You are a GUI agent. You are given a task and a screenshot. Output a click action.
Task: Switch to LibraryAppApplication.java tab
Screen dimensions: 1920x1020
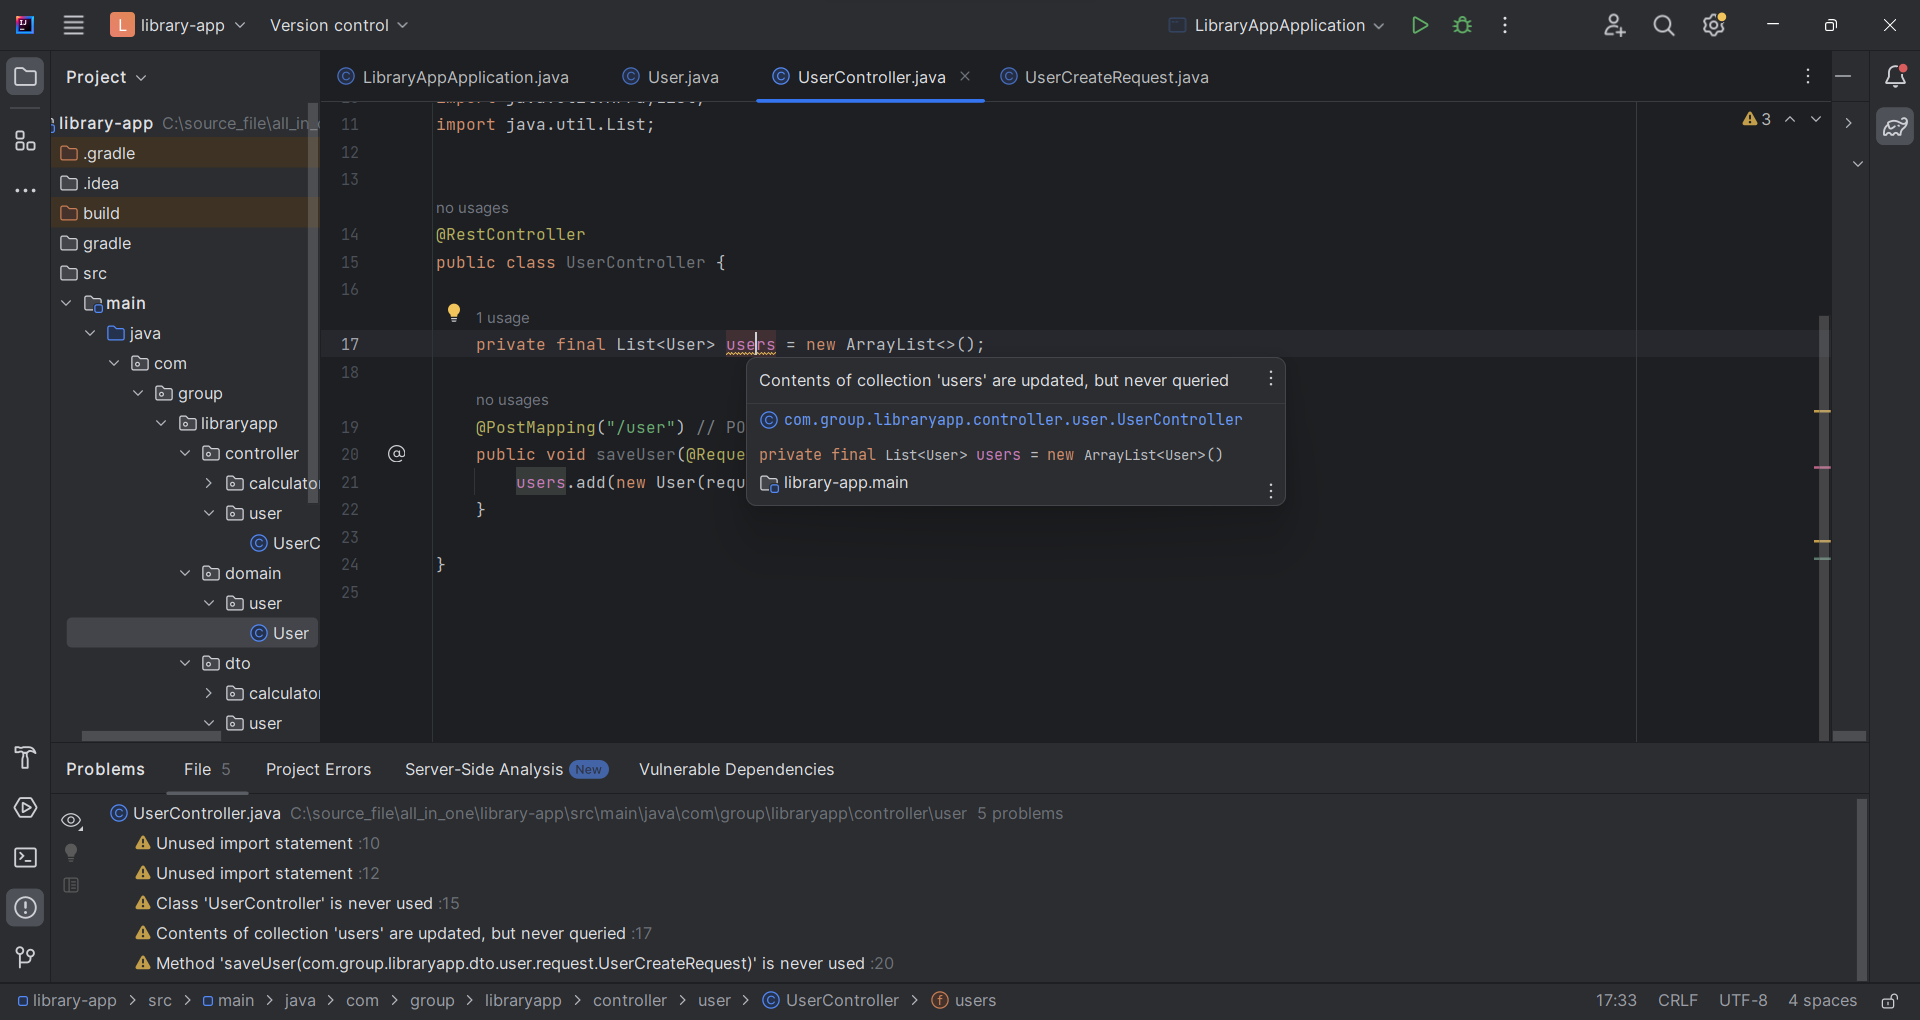(x=453, y=77)
